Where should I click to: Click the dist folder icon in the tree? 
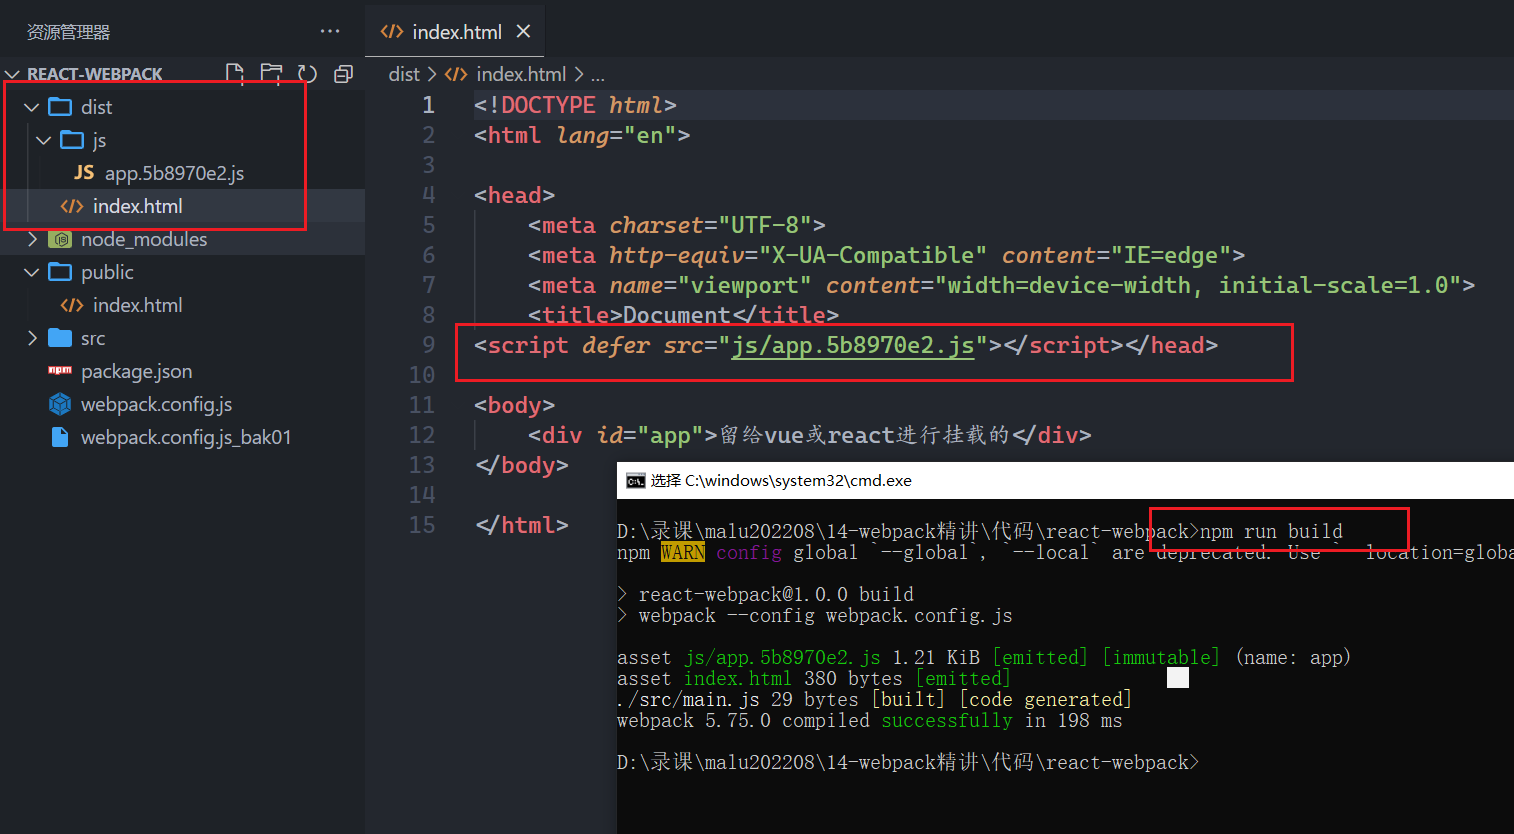(60, 106)
